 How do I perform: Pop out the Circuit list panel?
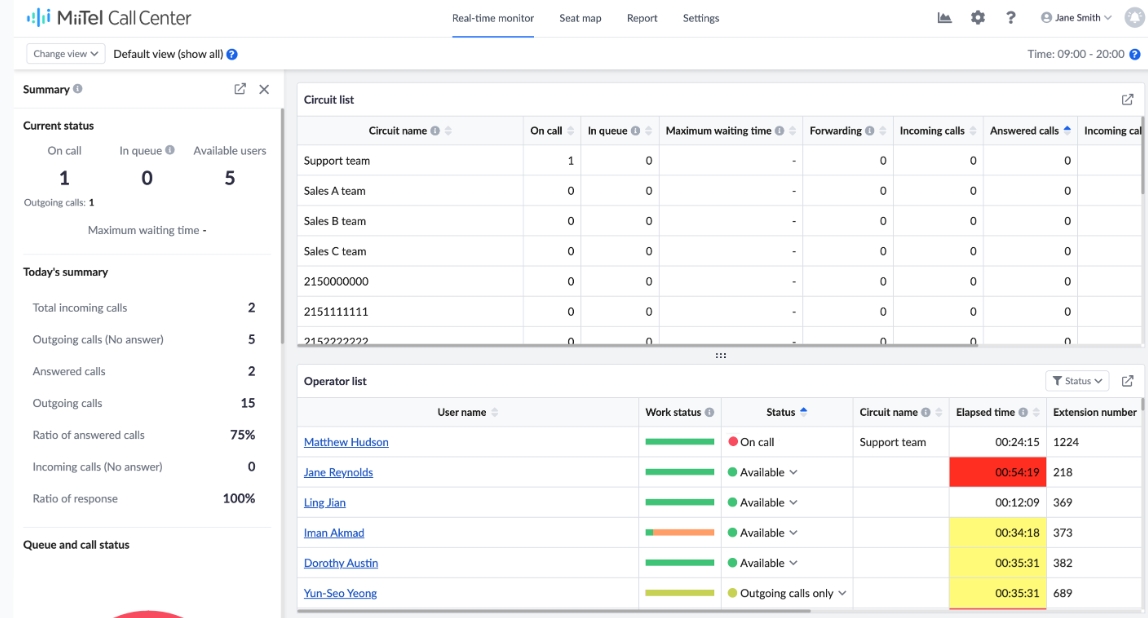(1127, 100)
